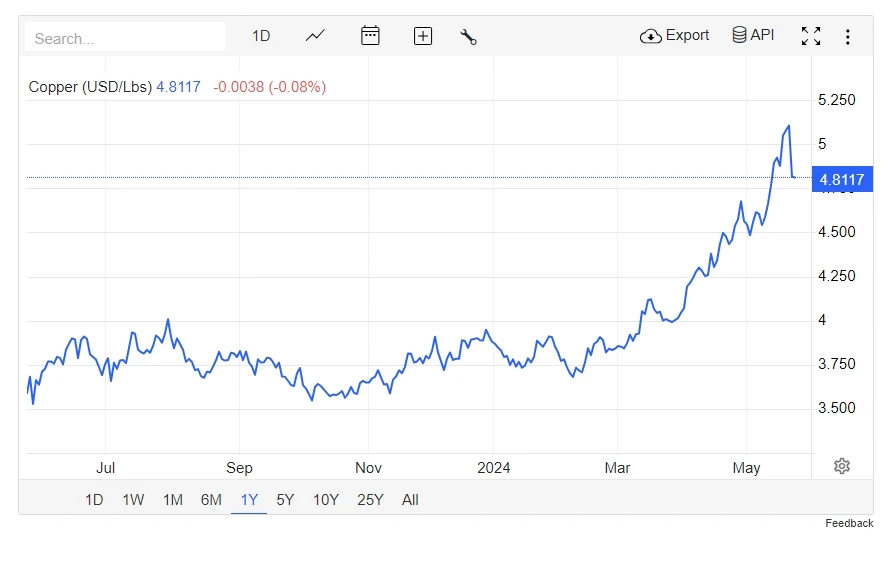The height and width of the screenshot is (572, 881).
Task: Click inside the Search input field
Action: click(125, 37)
